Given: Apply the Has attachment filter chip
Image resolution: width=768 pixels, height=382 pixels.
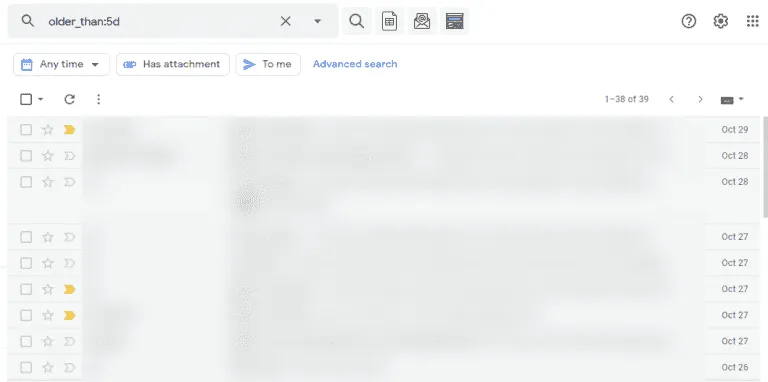Looking at the screenshot, I should click(172, 64).
